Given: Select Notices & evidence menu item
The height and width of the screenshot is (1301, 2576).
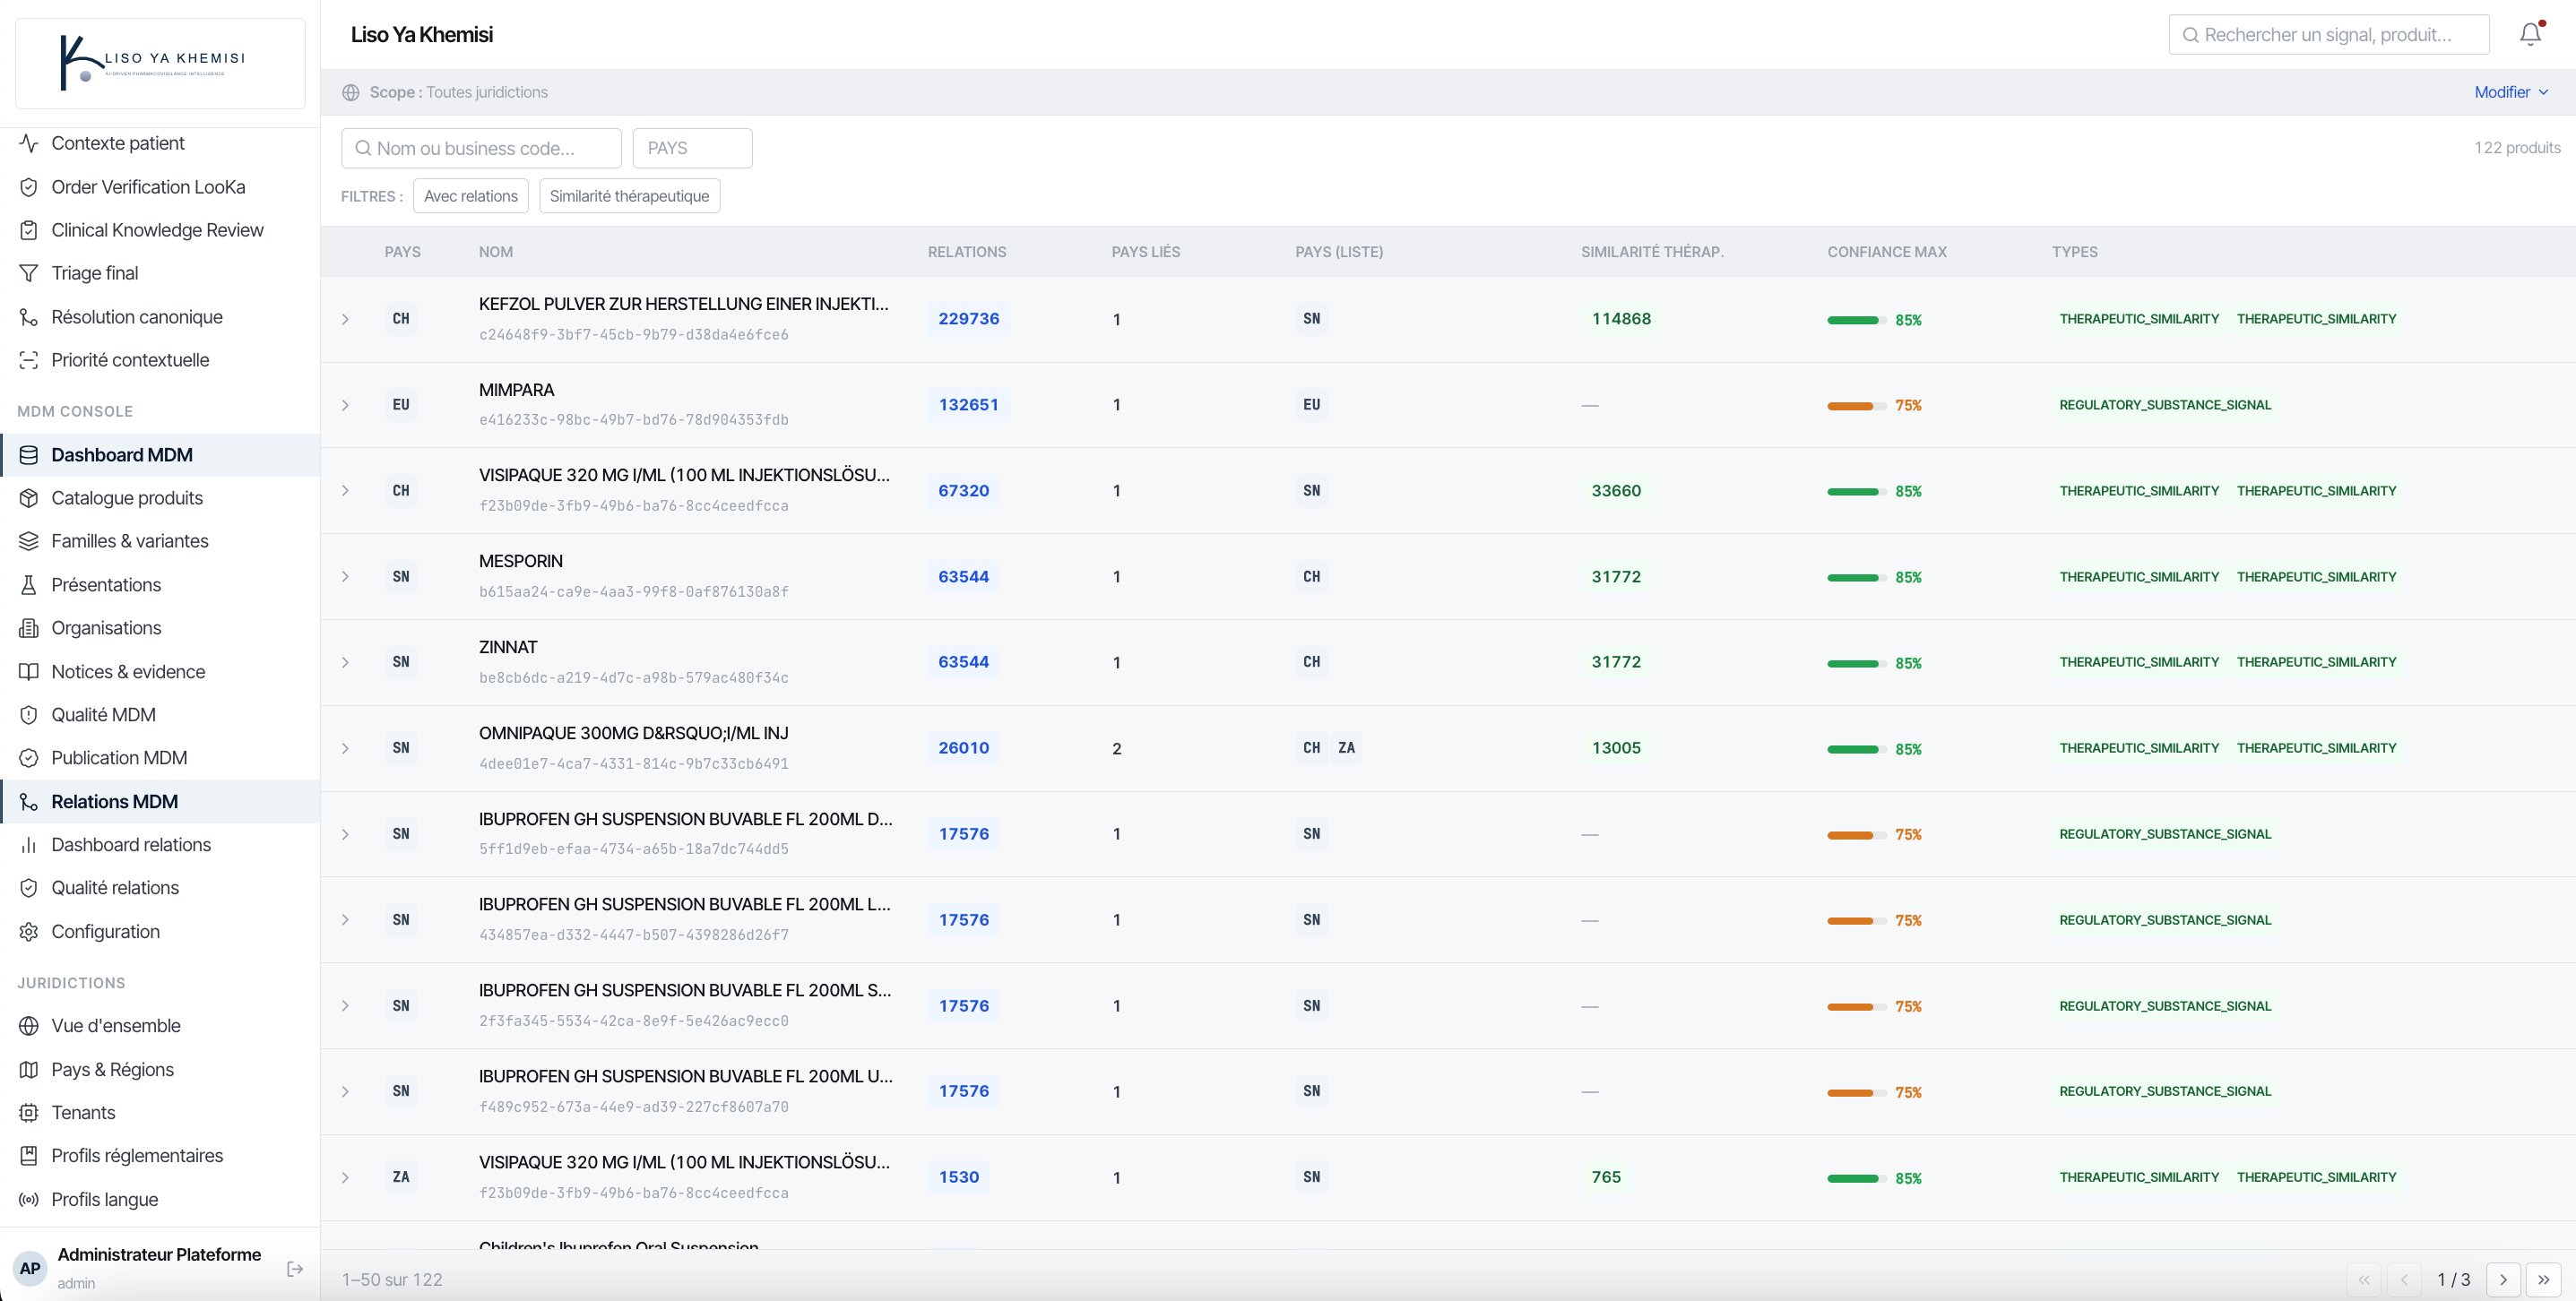Looking at the screenshot, I should tap(160, 672).
